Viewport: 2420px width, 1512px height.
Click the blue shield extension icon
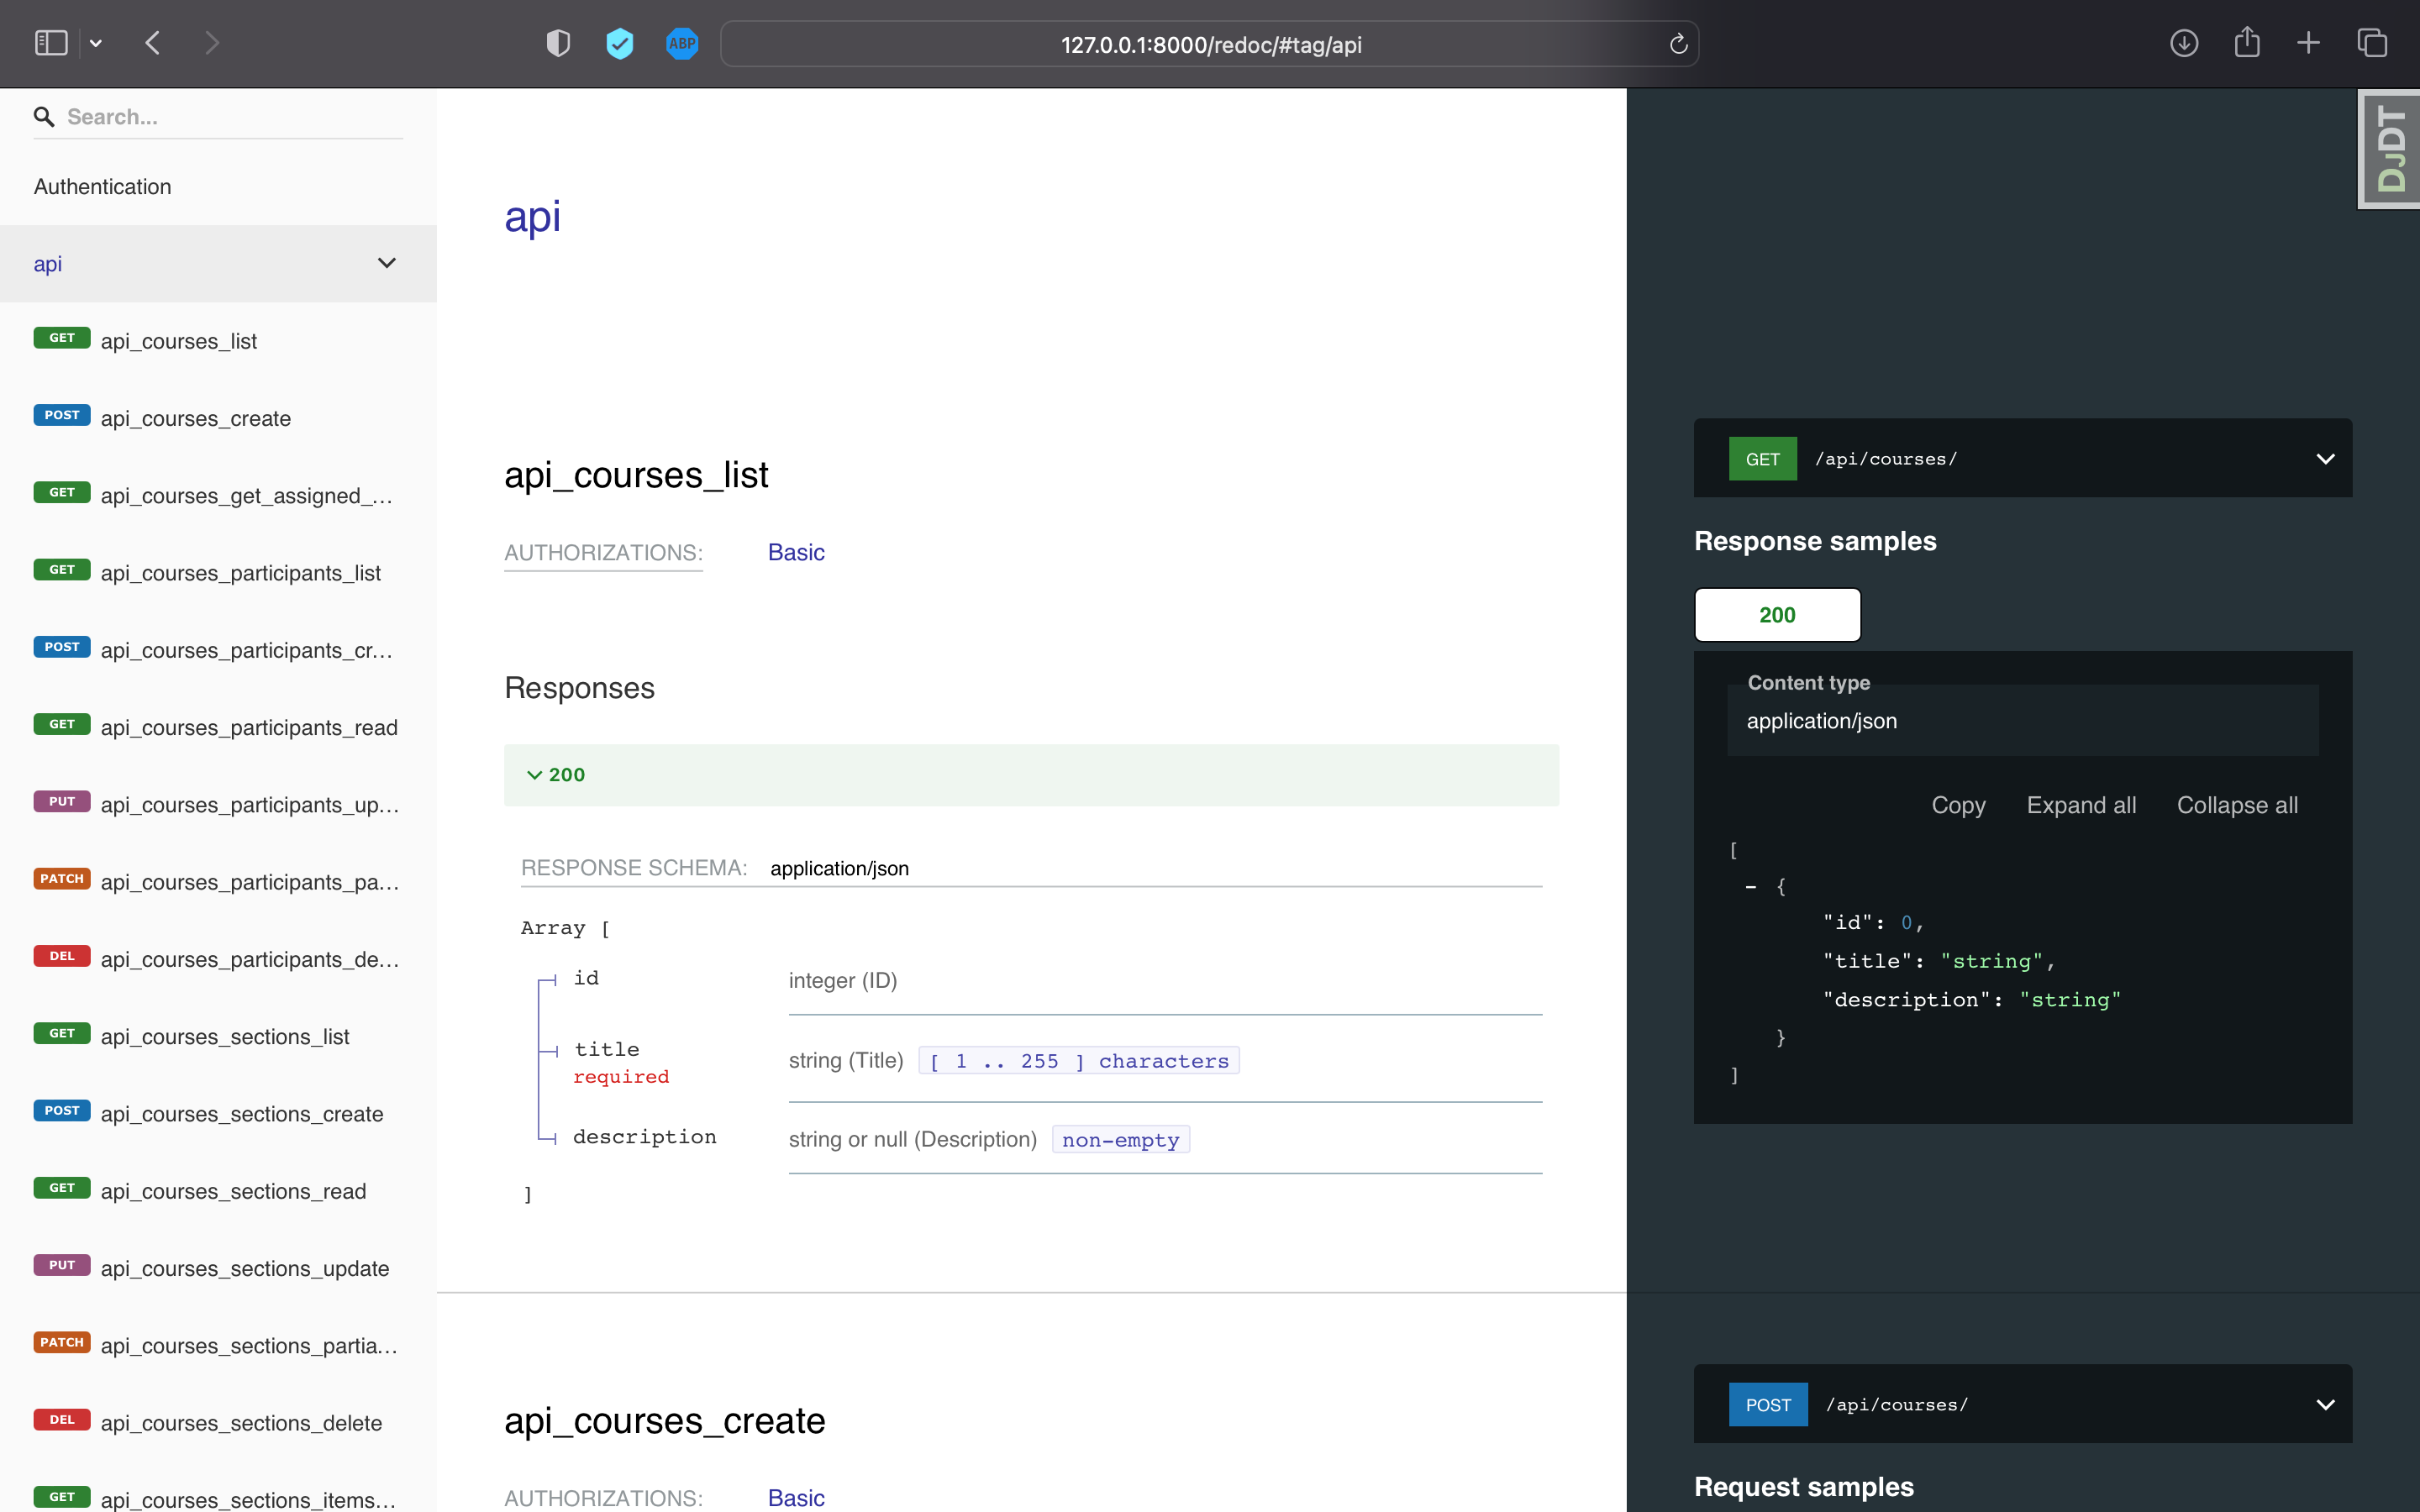point(620,43)
